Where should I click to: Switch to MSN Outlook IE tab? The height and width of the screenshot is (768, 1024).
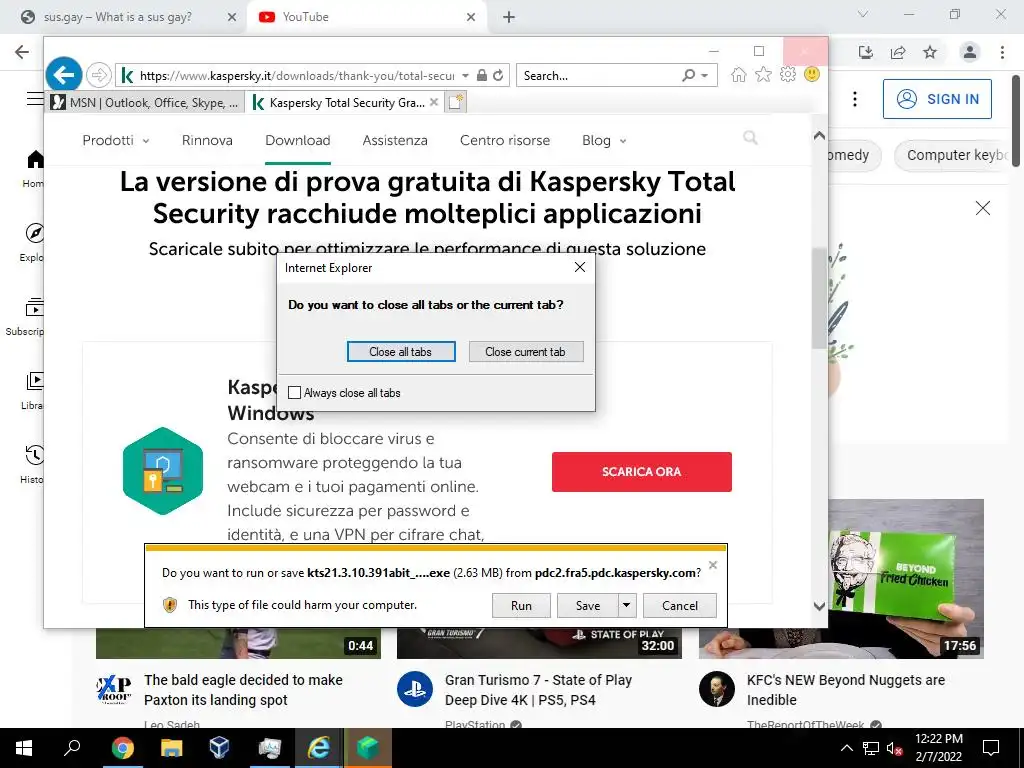coord(145,103)
